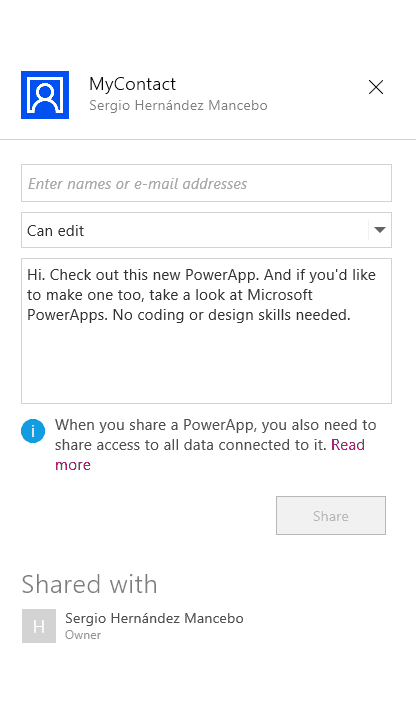Select Sergio Hernández Mancebo in Shared with list
This screenshot has width=416, height=717.
coord(154,618)
